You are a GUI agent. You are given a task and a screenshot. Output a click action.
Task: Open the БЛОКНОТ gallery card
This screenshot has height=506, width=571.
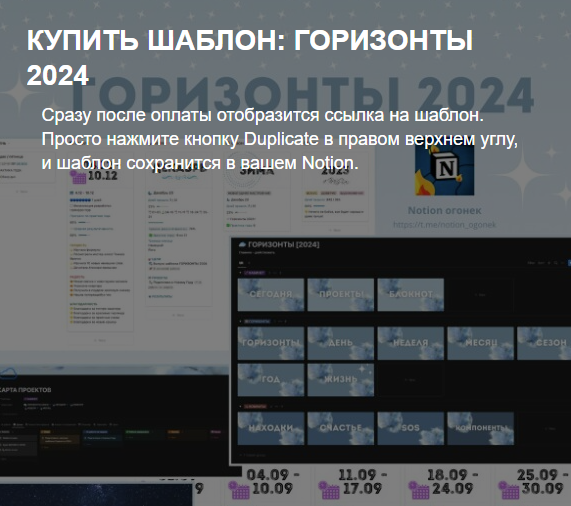coord(410,294)
